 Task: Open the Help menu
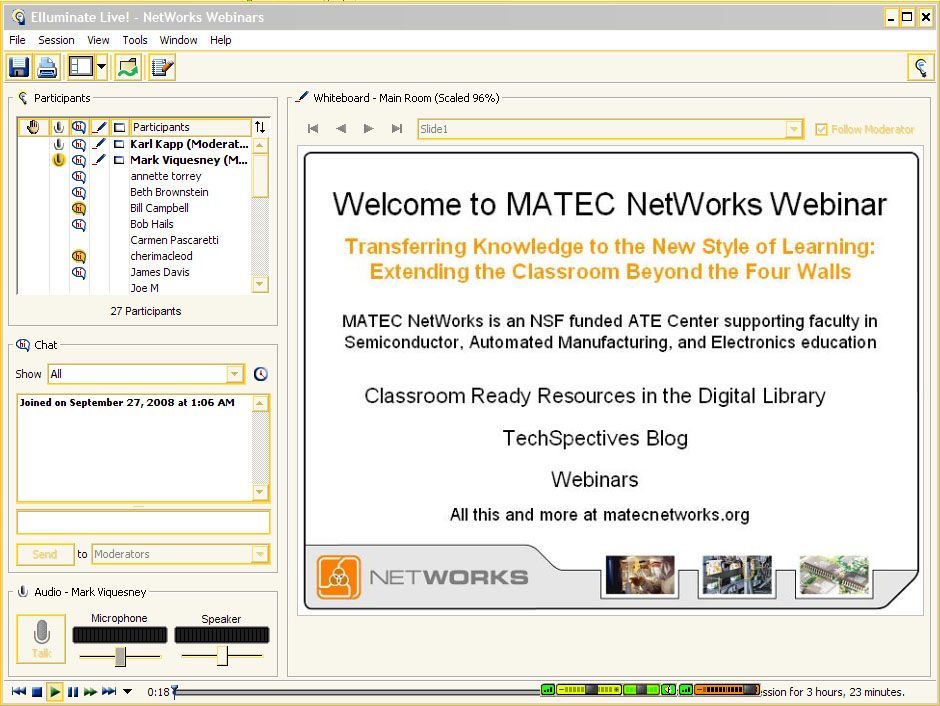tap(221, 40)
